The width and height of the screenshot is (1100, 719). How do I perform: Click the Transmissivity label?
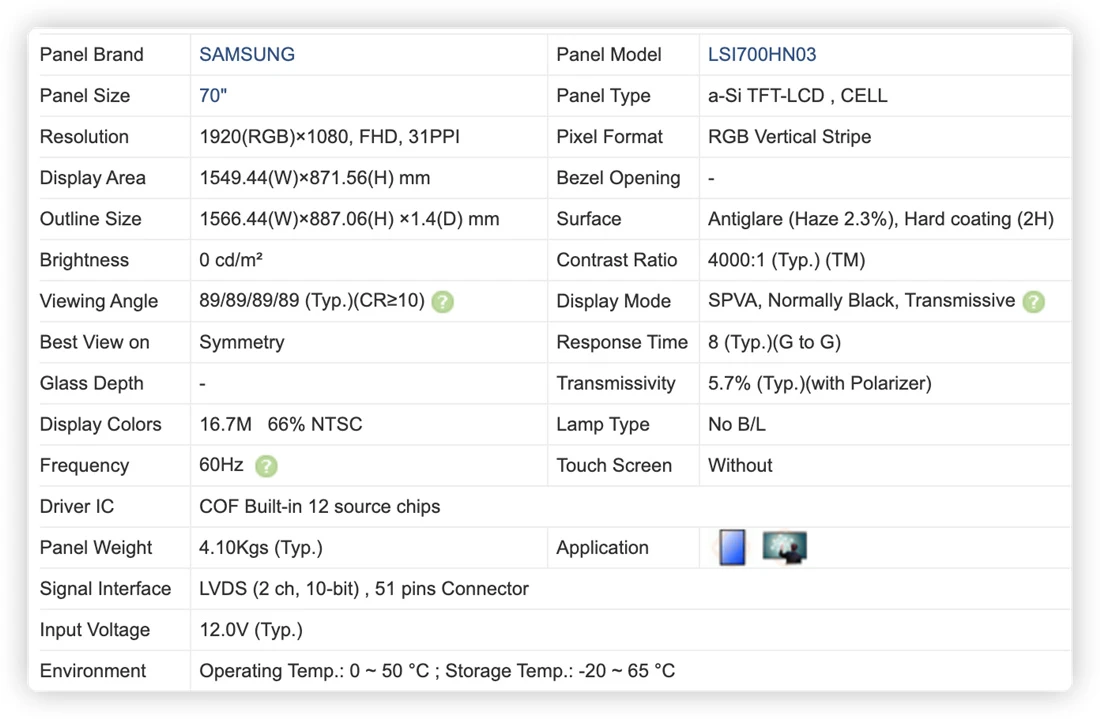616,384
